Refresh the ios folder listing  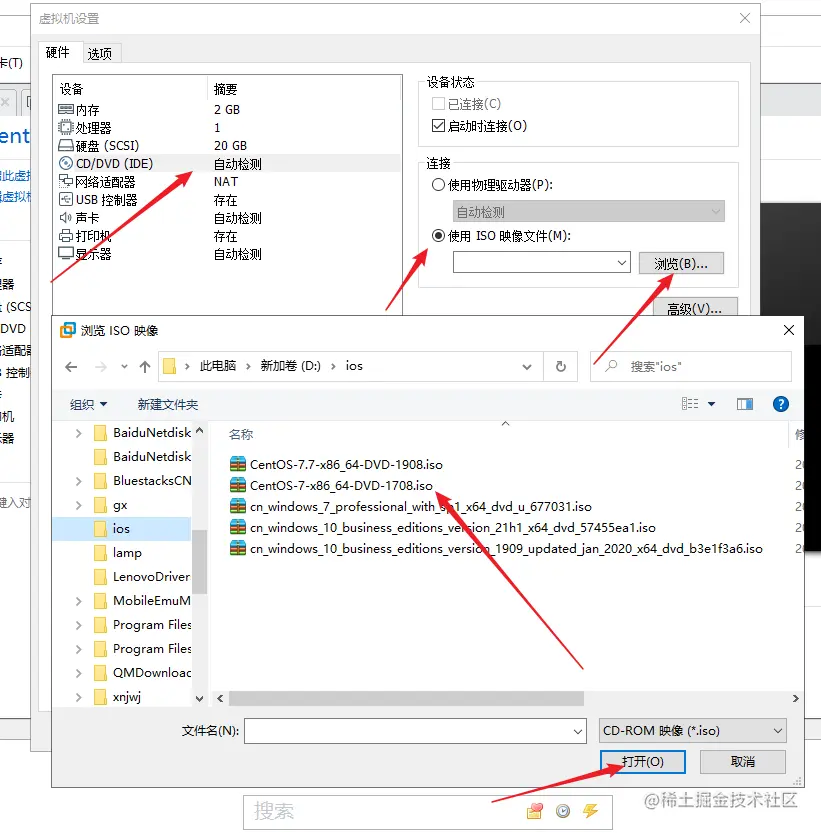561,367
